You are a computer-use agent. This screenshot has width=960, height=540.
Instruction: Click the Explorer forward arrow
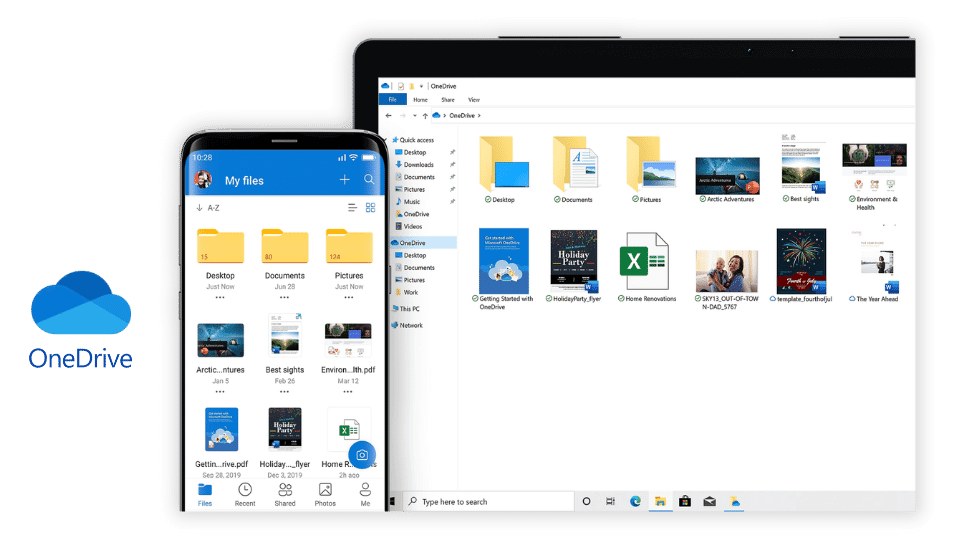(x=402, y=115)
